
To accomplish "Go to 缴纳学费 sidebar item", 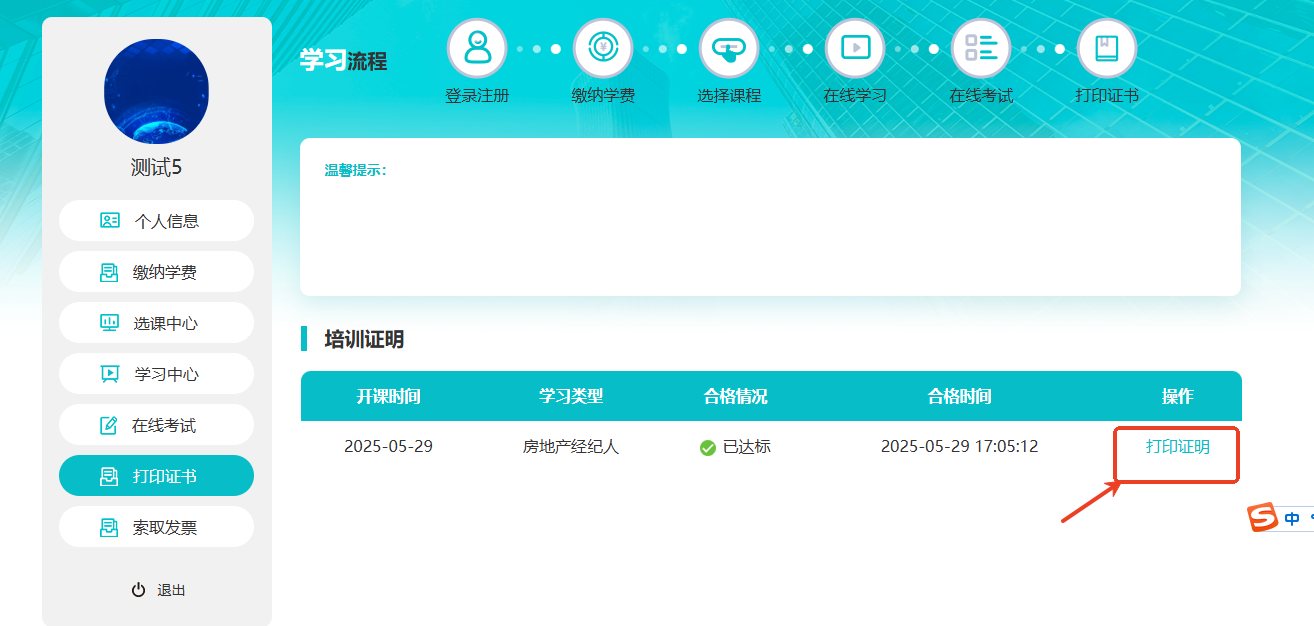I will [156, 272].
